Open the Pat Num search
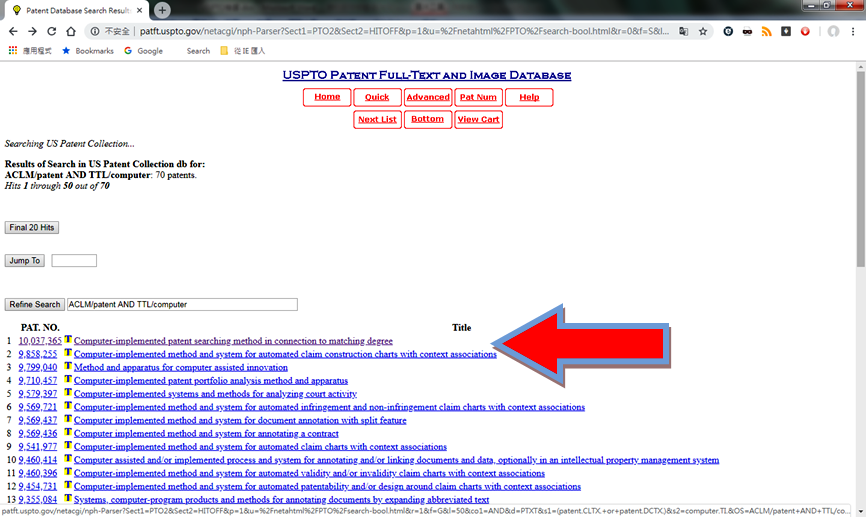Viewport: 866px width, 517px height. 478,97
